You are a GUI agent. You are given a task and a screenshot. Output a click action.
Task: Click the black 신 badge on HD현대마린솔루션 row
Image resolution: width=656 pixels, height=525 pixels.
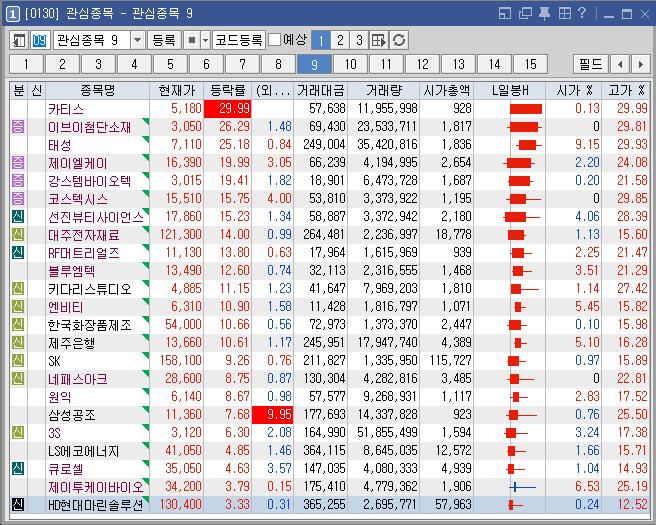pos(18,504)
